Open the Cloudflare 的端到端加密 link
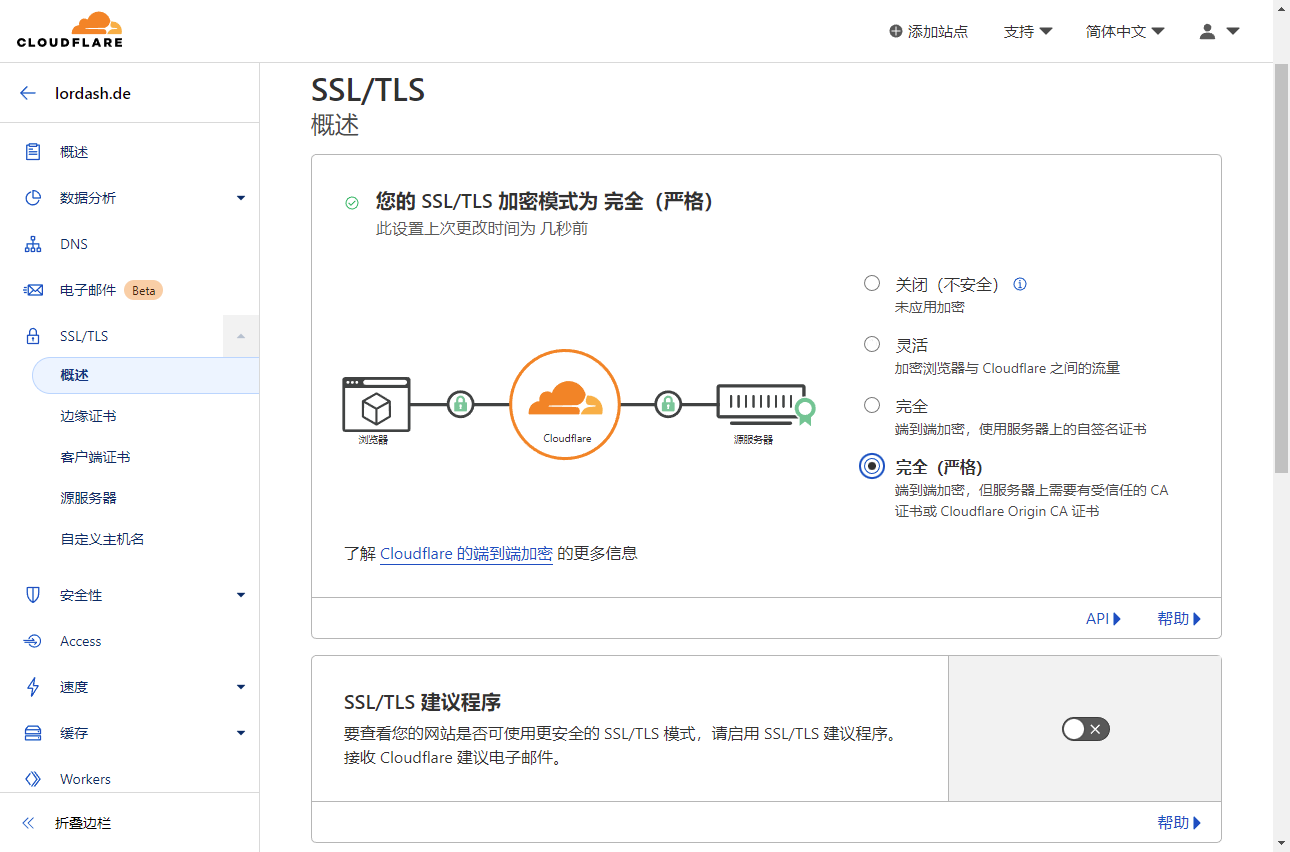1290x852 pixels. pos(466,553)
